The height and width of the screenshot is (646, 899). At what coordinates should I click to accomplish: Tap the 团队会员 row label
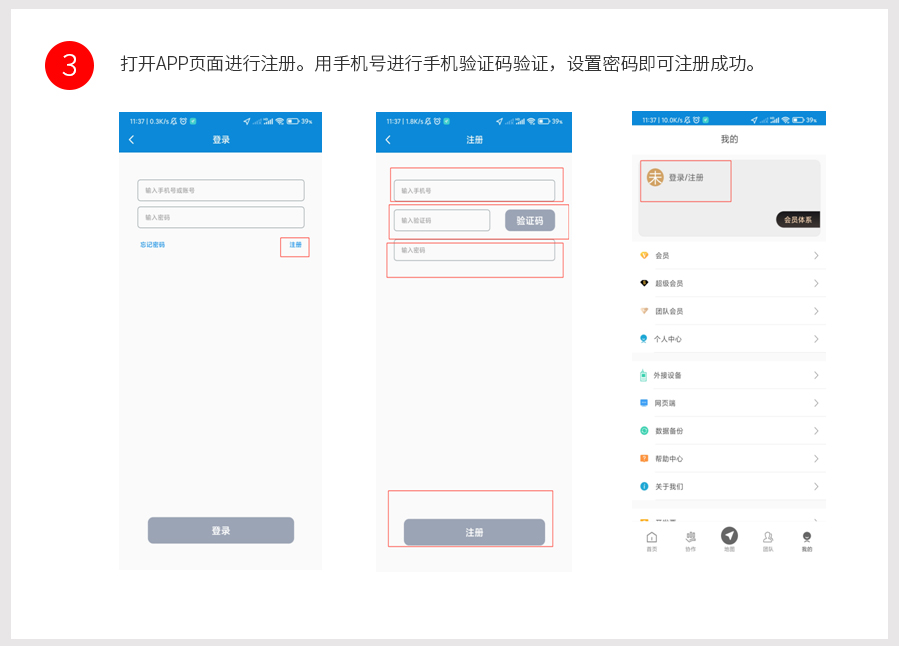(669, 311)
